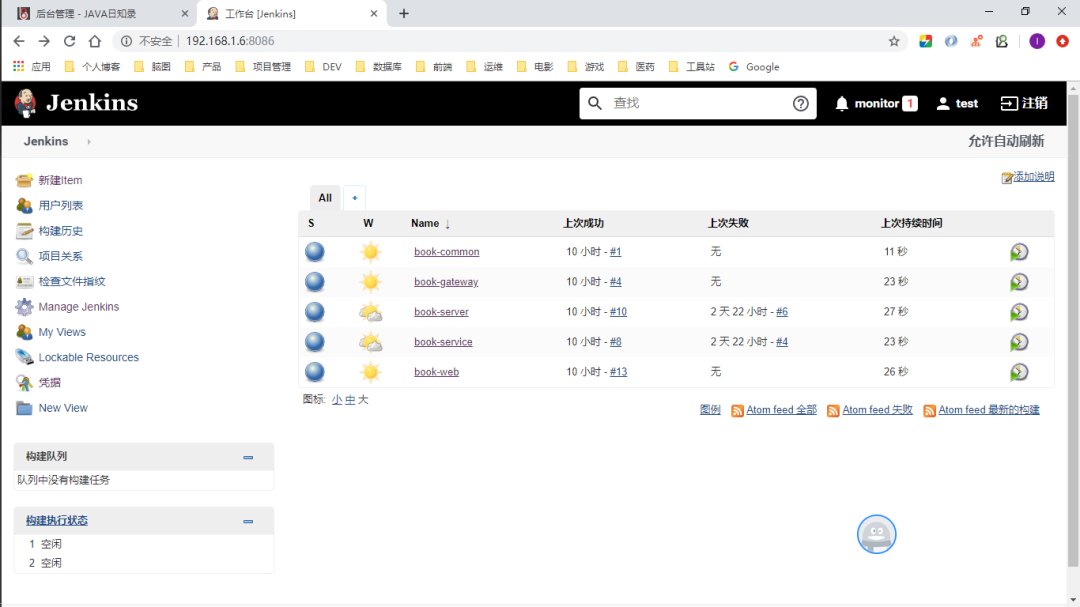Open the book-gateway job link
1080x607 pixels.
pos(446,282)
